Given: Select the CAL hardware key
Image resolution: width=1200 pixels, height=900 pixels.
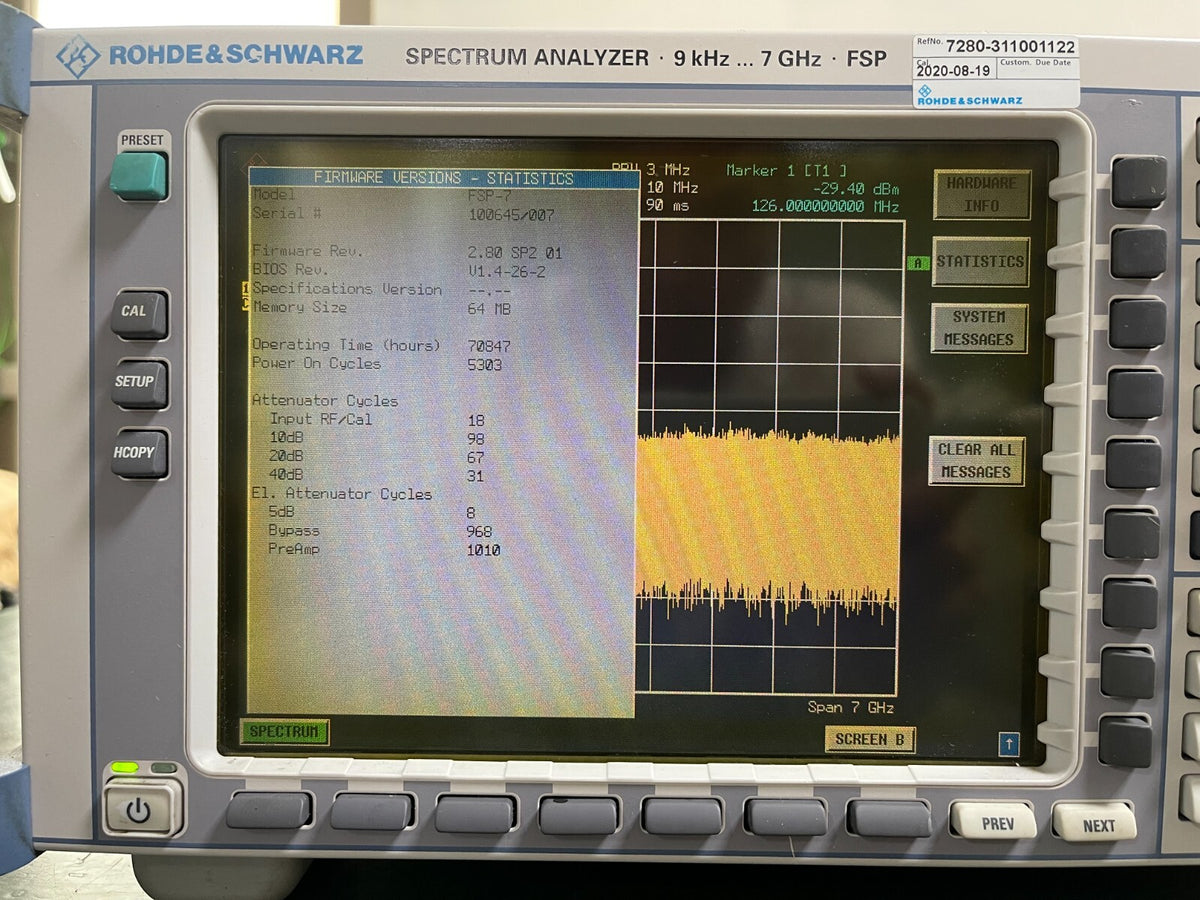Looking at the screenshot, I should (138, 313).
